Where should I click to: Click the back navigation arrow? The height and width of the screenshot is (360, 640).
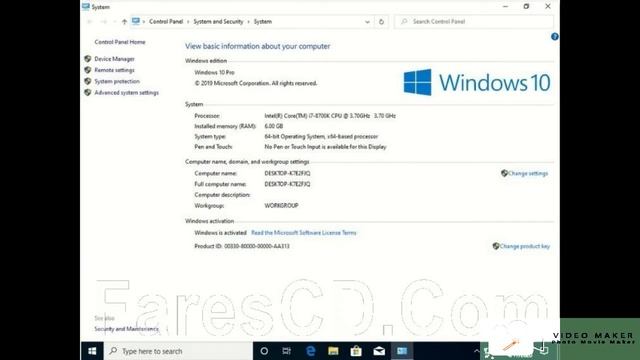(90, 22)
